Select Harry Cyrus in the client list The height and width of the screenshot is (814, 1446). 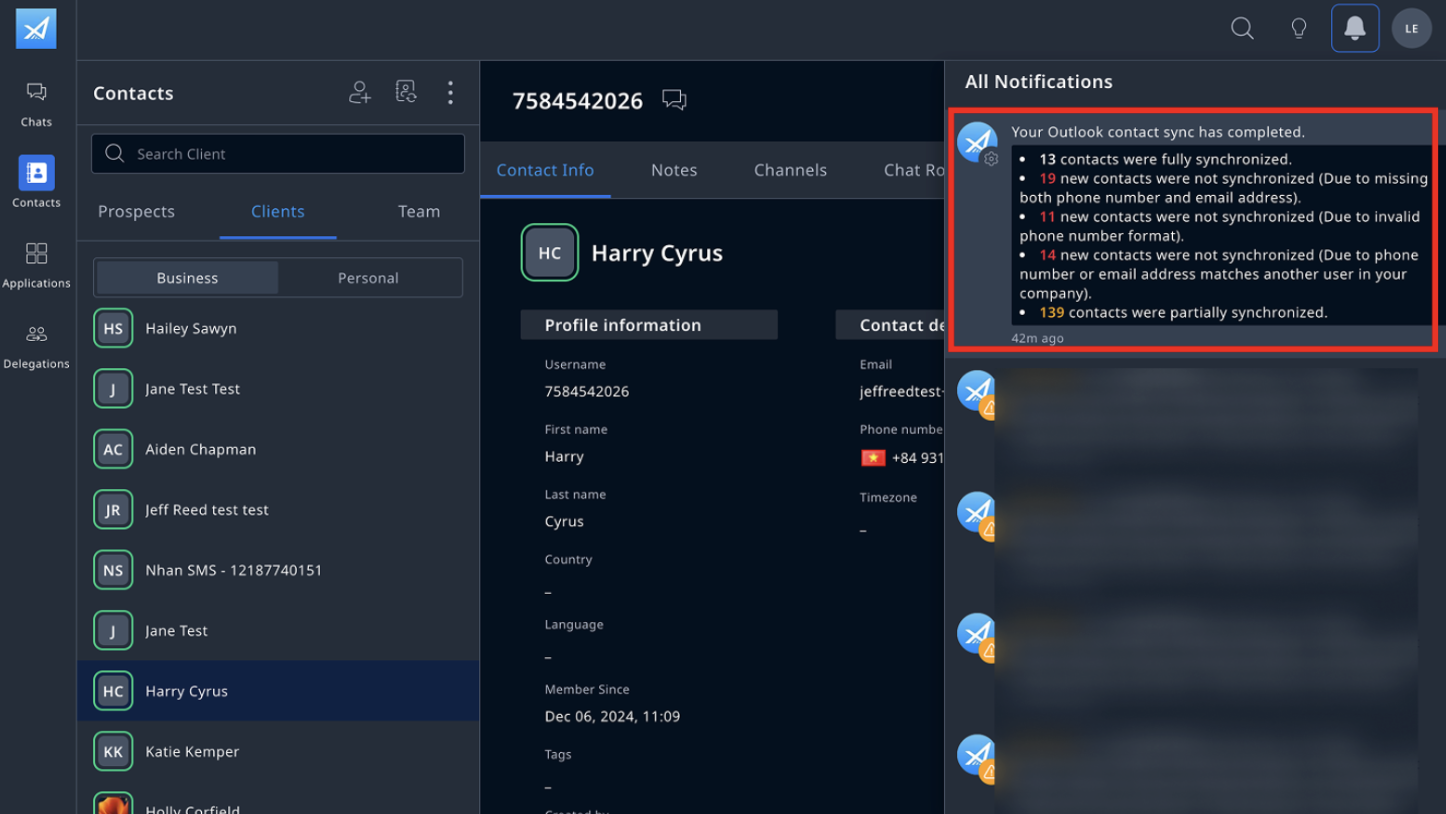[x=278, y=691]
